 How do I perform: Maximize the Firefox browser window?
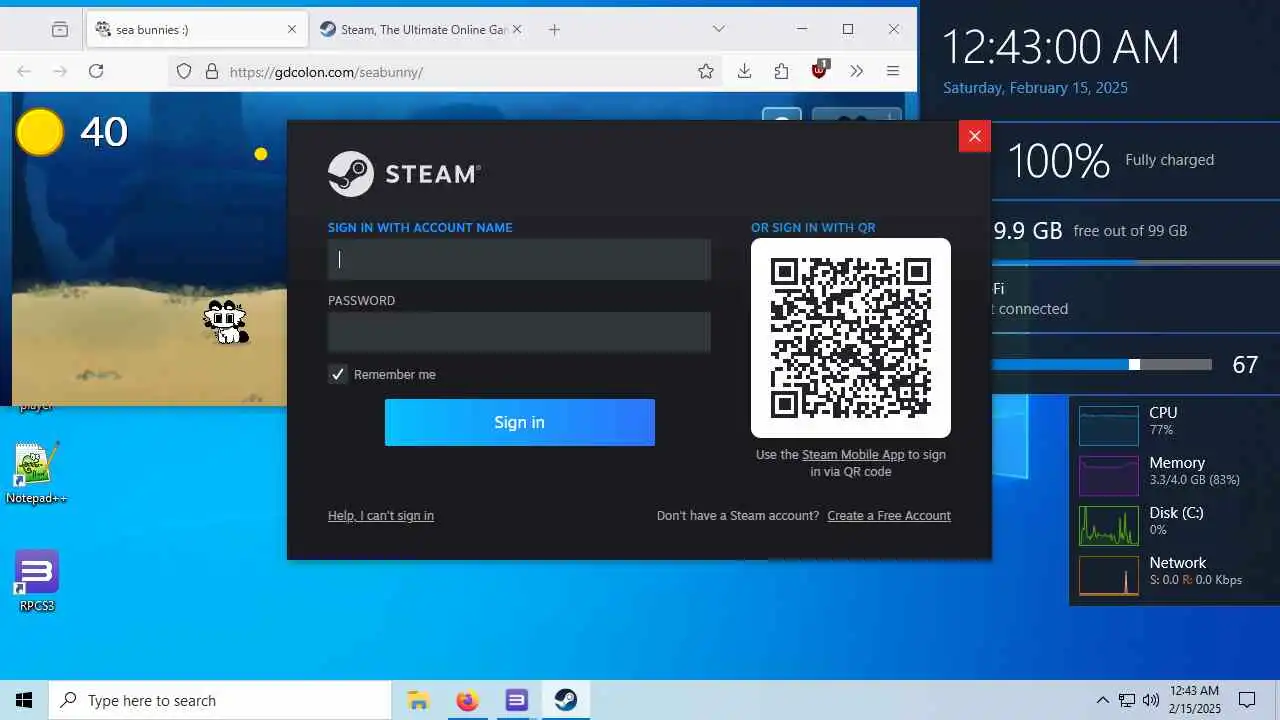(x=848, y=29)
